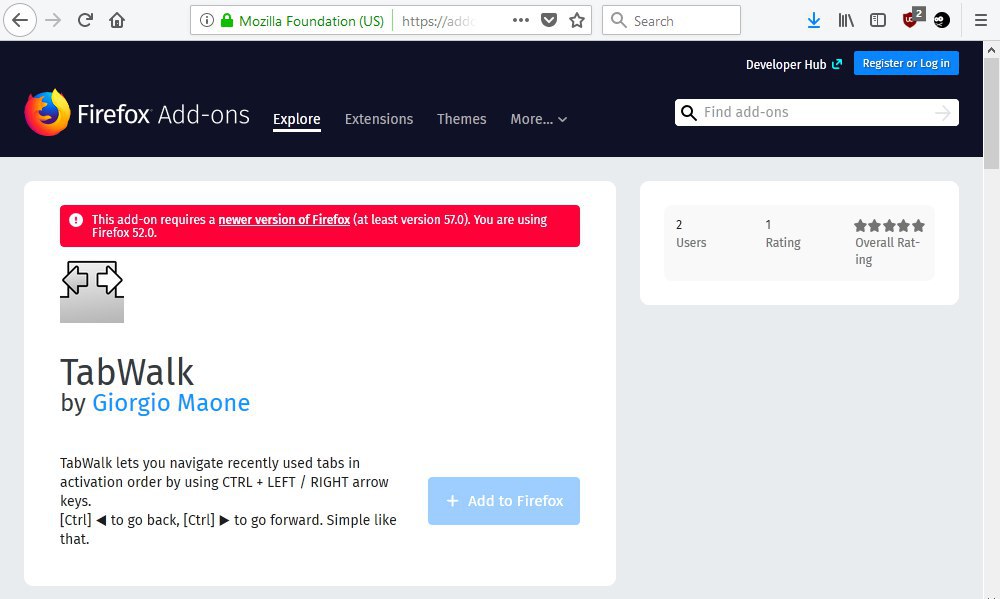Focus the Find add-ons search field
This screenshot has height=599, width=1000.
point(816,112)
